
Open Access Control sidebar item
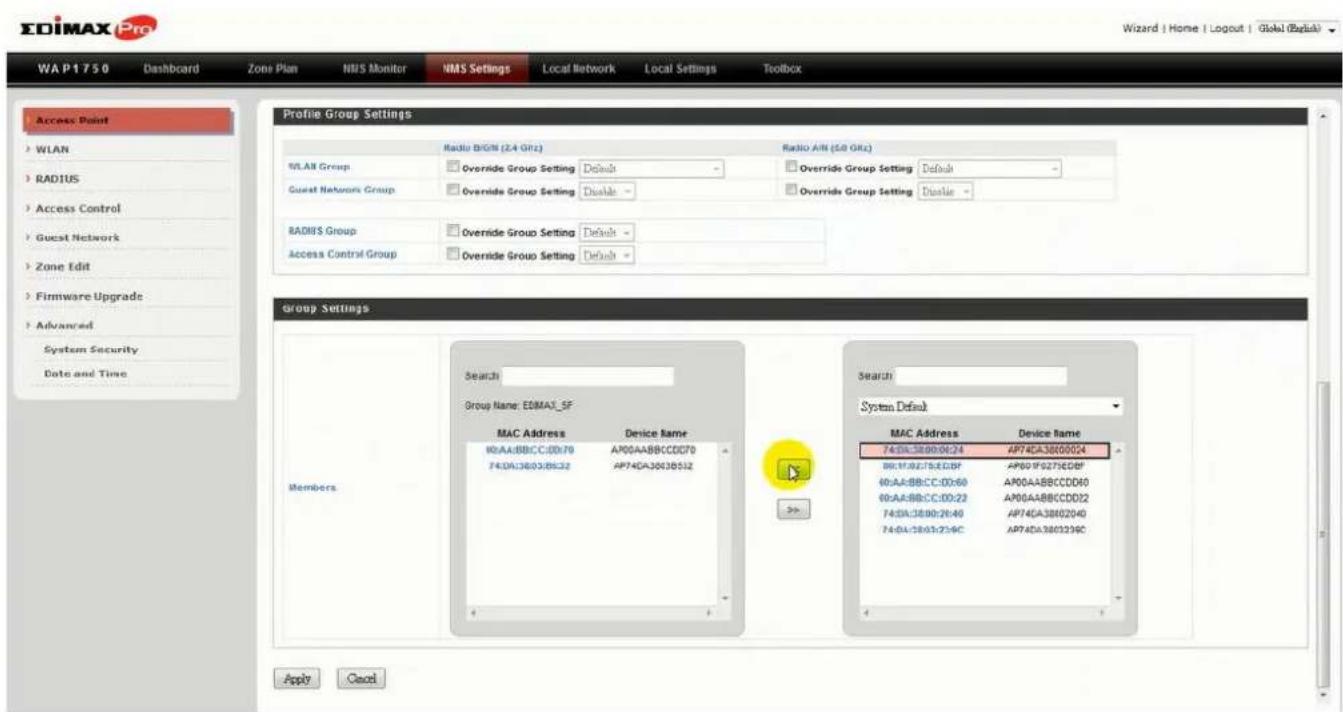point(78,209)
